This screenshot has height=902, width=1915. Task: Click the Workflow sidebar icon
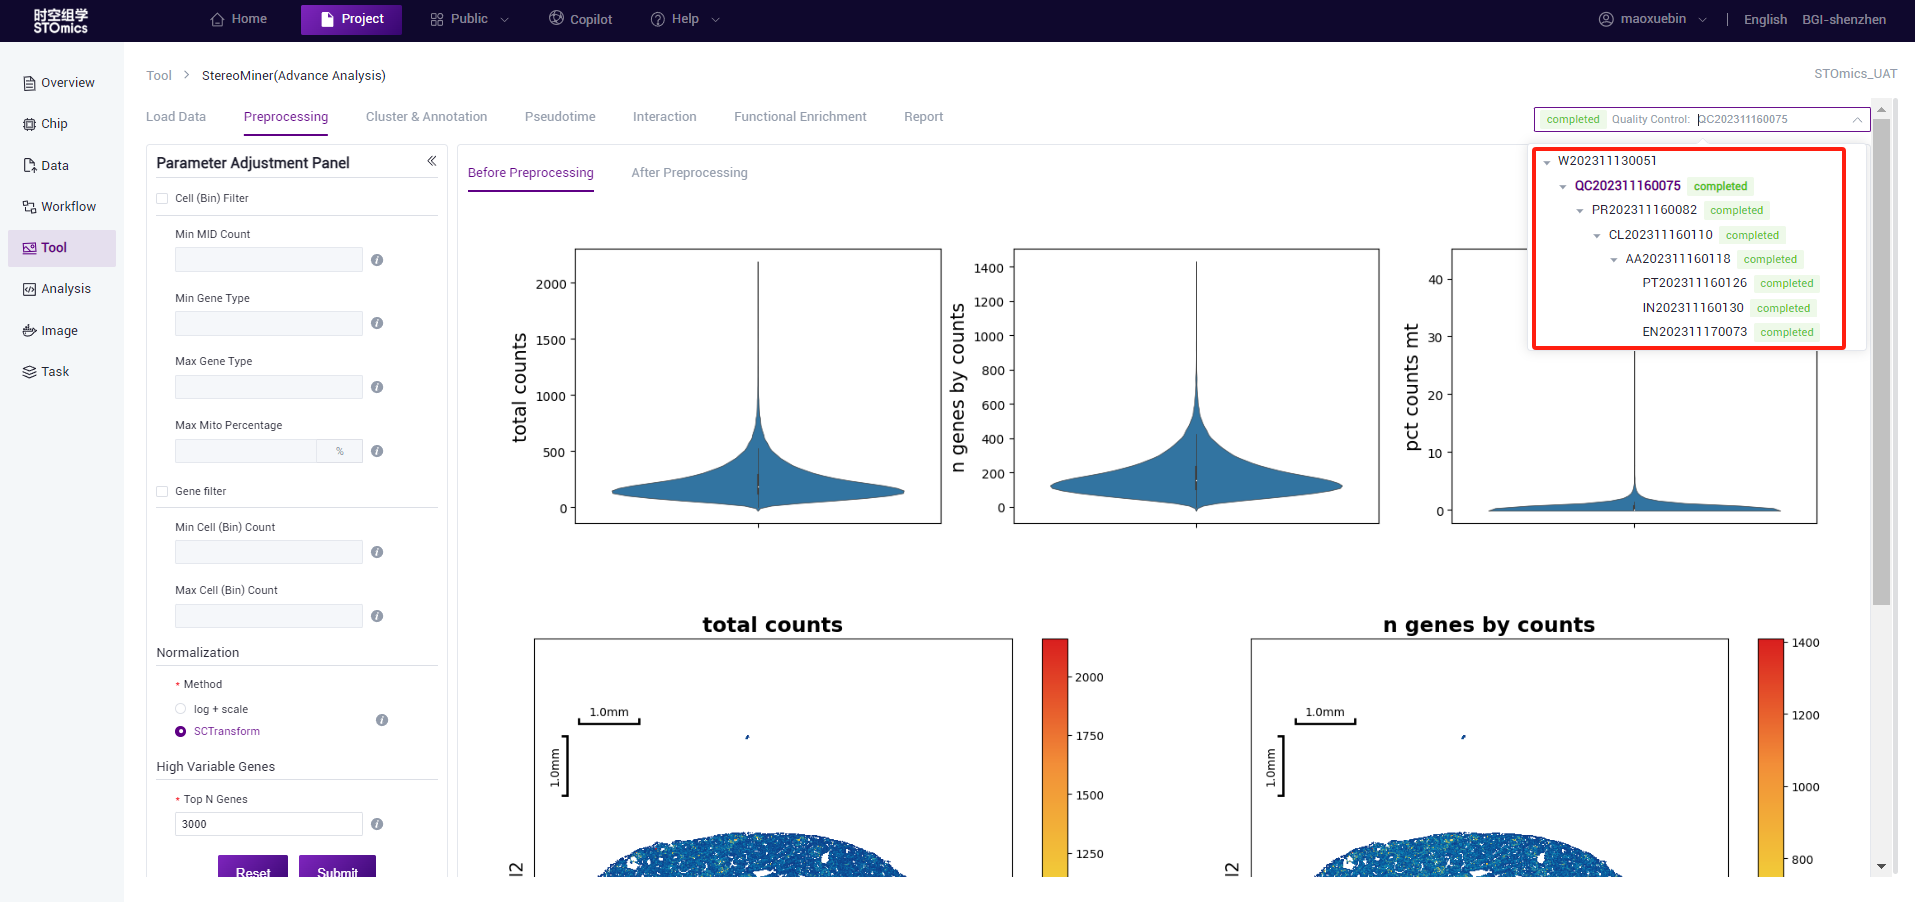tap(30, 207)
